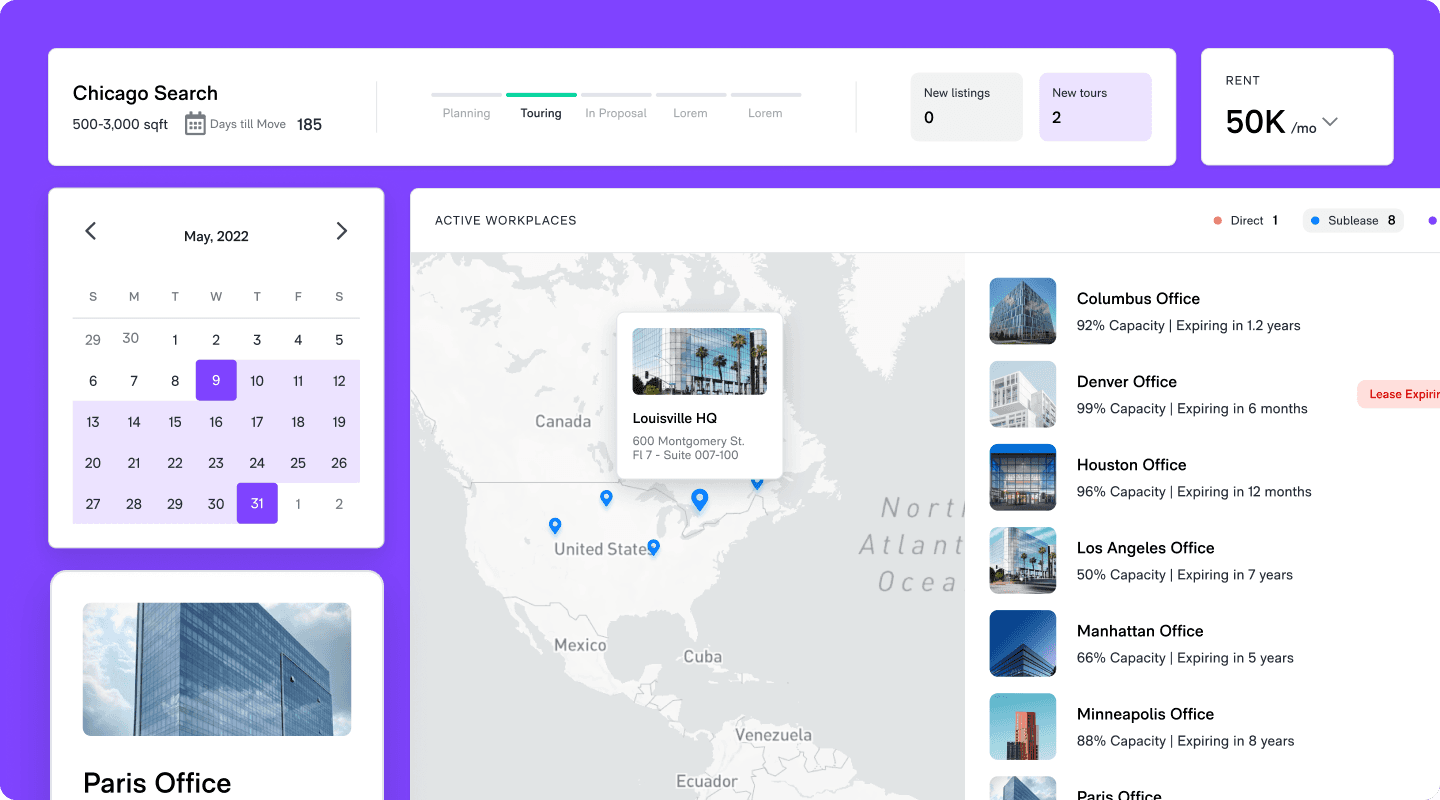Click the red Direct legend dot
The image size is (1440, 800).
coord(1217,221)
